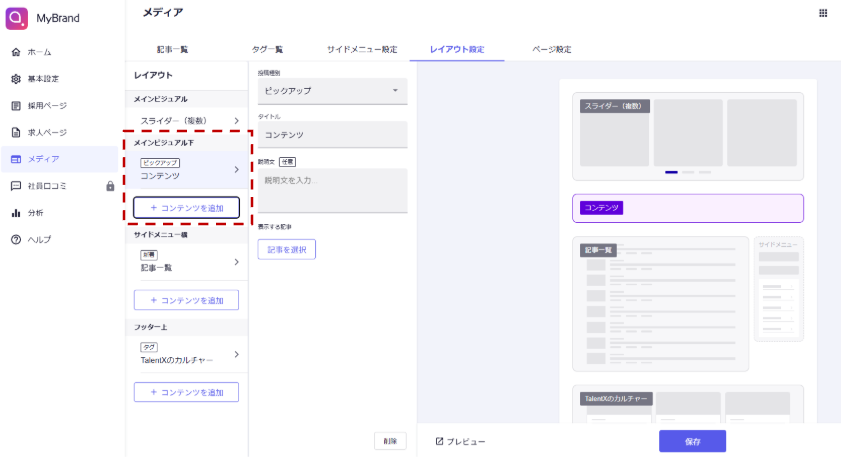Open 分析 chart in the sidebar

coord(35,213)
